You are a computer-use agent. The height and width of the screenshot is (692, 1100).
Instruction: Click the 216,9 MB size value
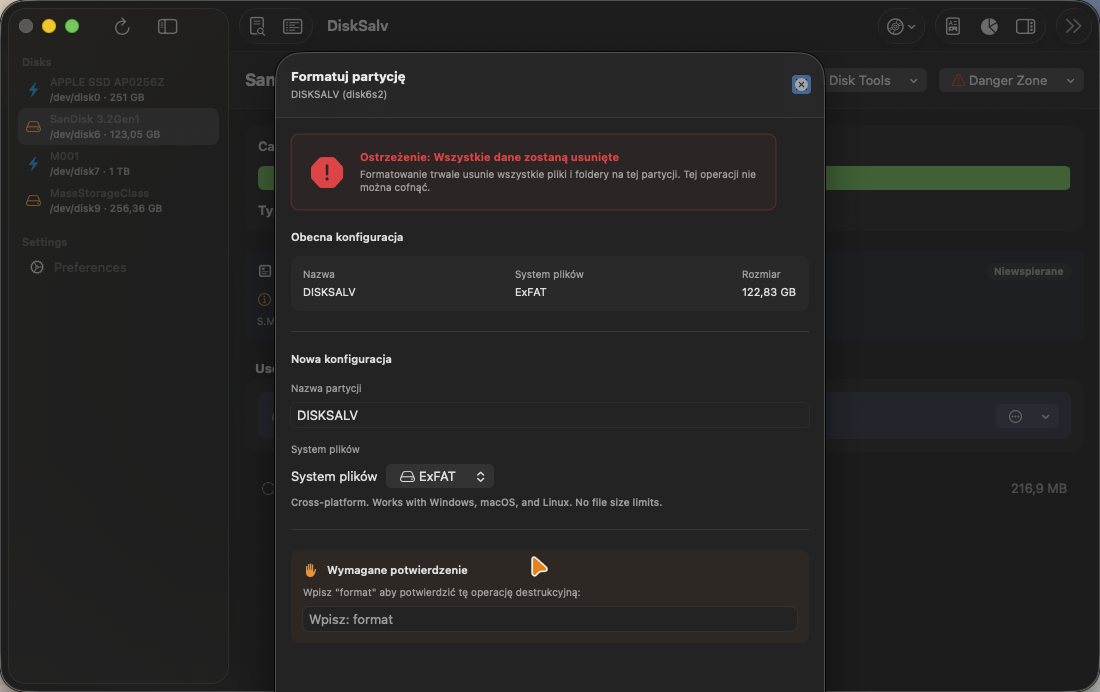(x=1038, y=488)
